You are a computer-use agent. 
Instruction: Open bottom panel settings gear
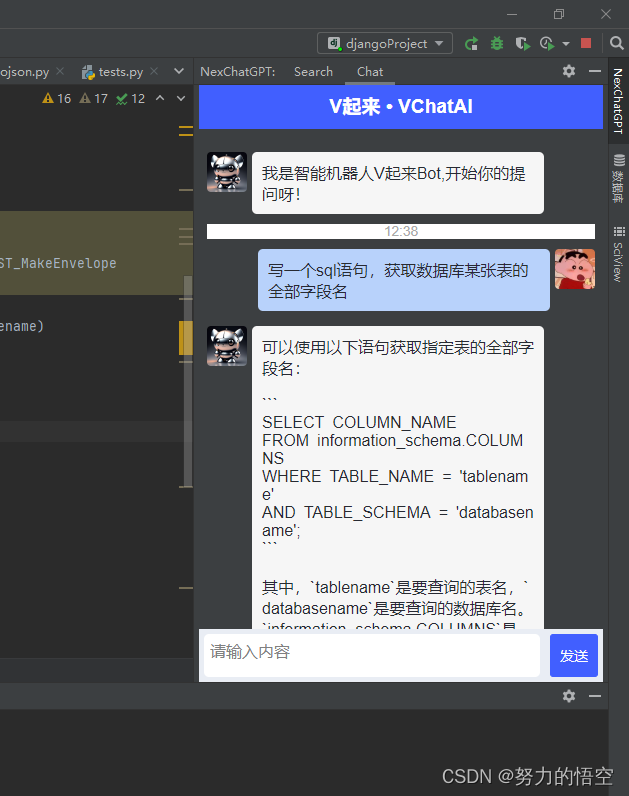[569, 695]
